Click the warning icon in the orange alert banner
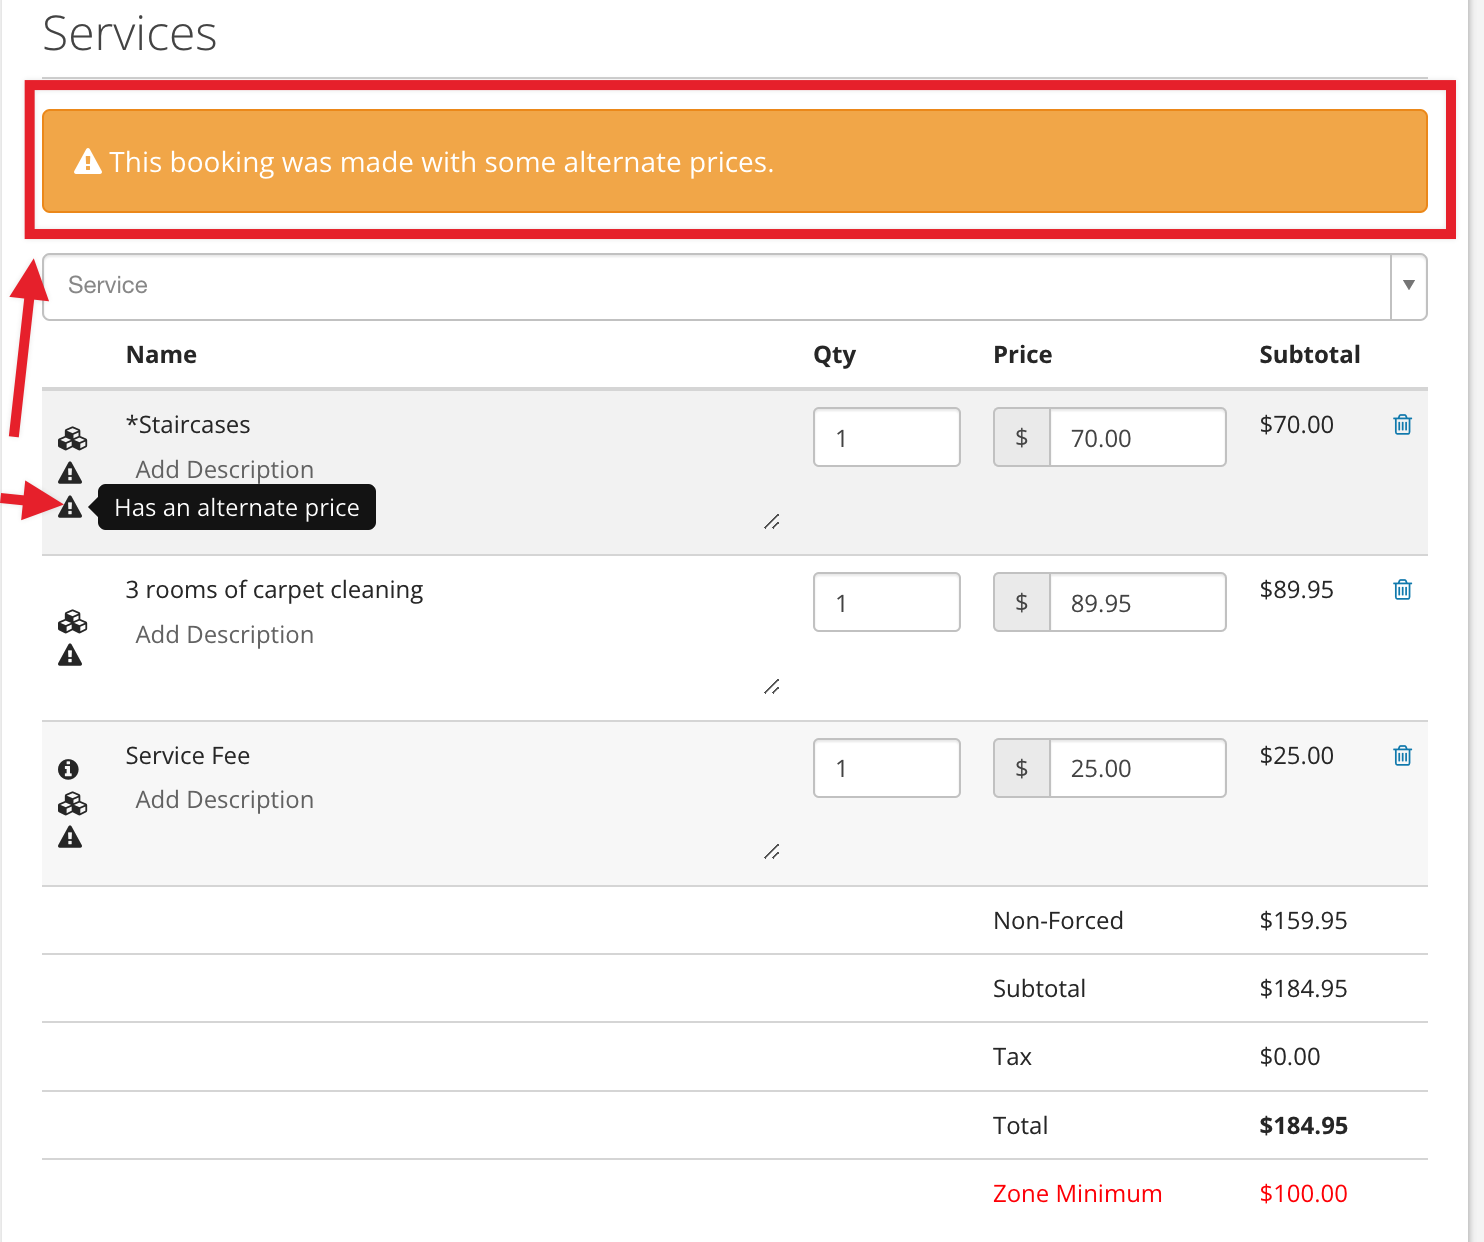1484x1242 pixels. (88, 161)
